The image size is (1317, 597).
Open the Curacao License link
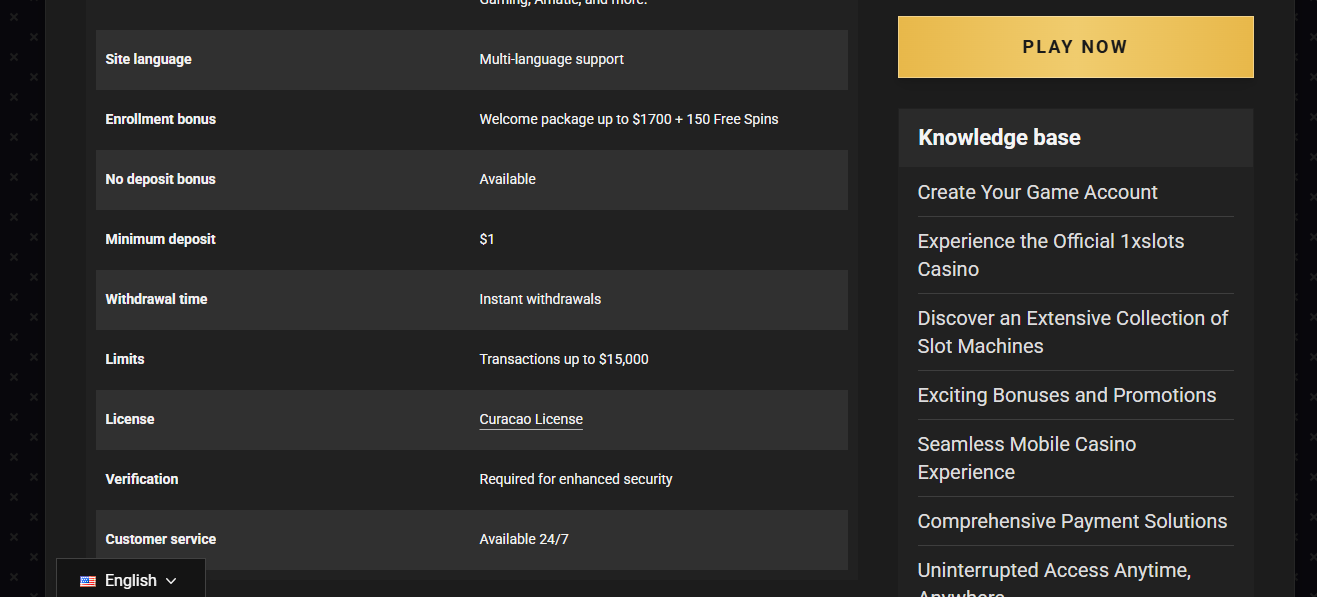pos(531,419)
